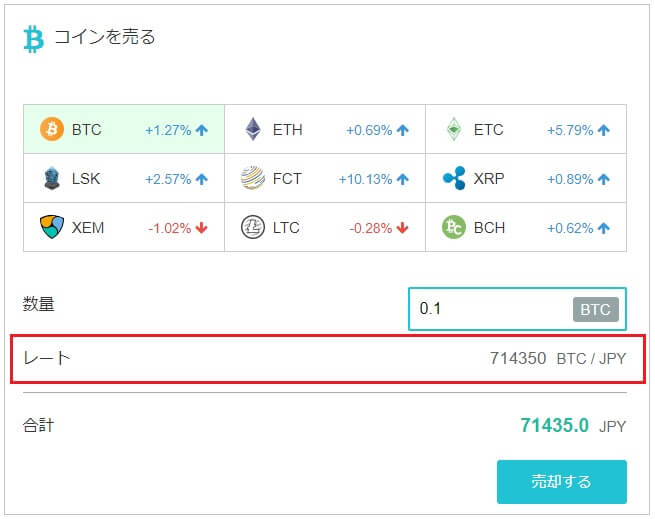
Task: Click the 71435.0 JPY total amount
Action: 573,426
